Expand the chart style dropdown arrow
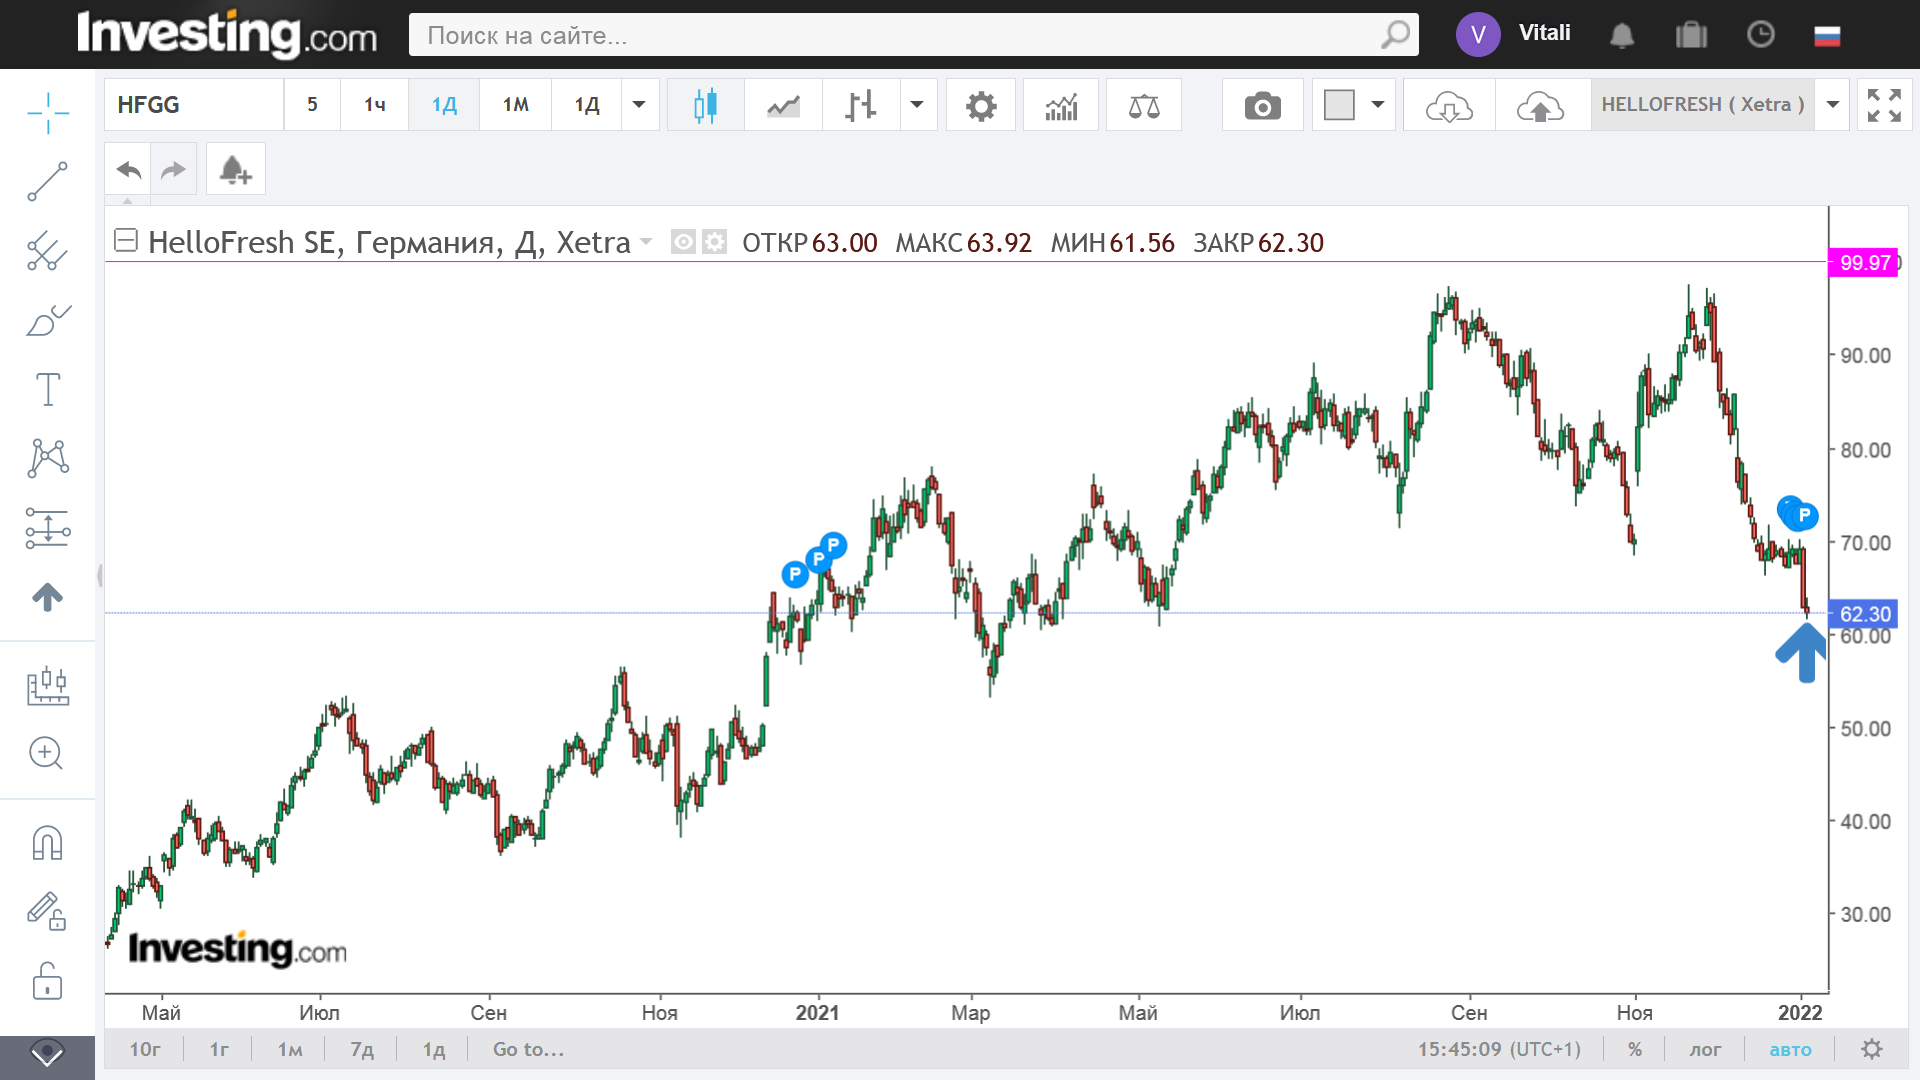 click(x=916, y=105)
